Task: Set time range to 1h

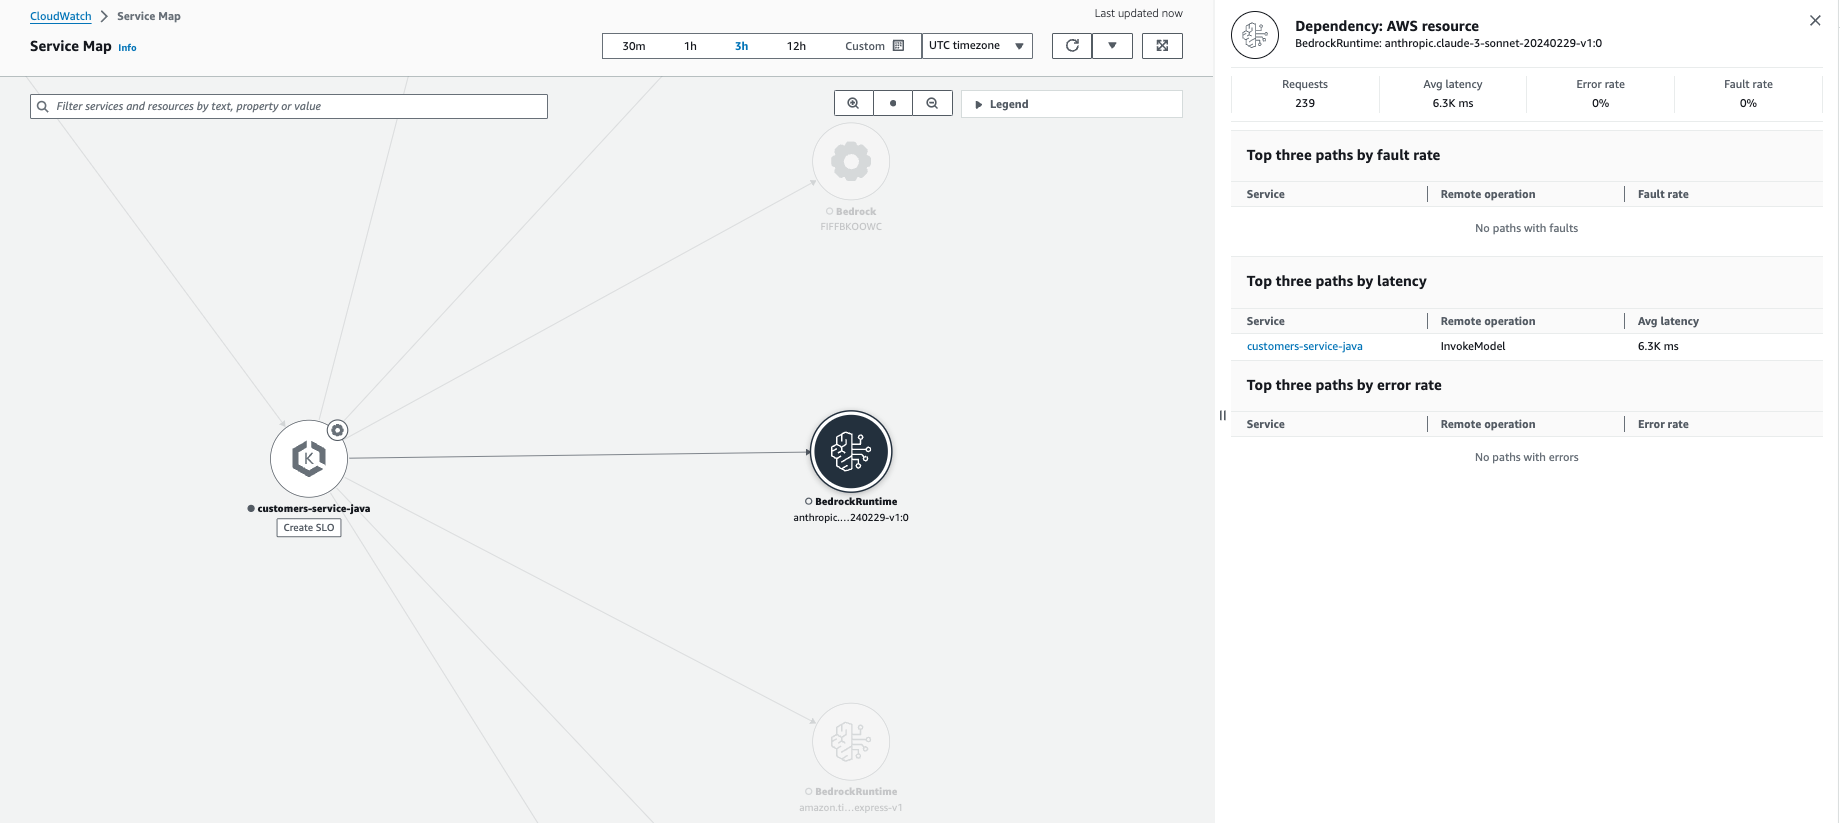Action: (x=690, y=46)
